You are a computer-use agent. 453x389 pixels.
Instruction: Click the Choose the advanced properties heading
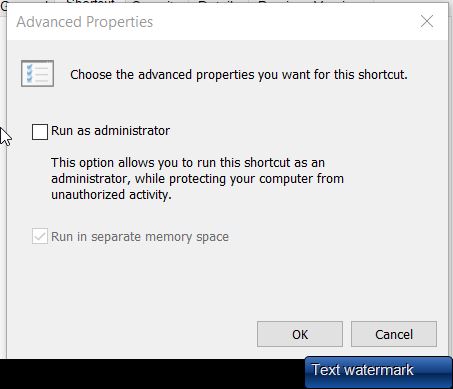coord(239,74)
